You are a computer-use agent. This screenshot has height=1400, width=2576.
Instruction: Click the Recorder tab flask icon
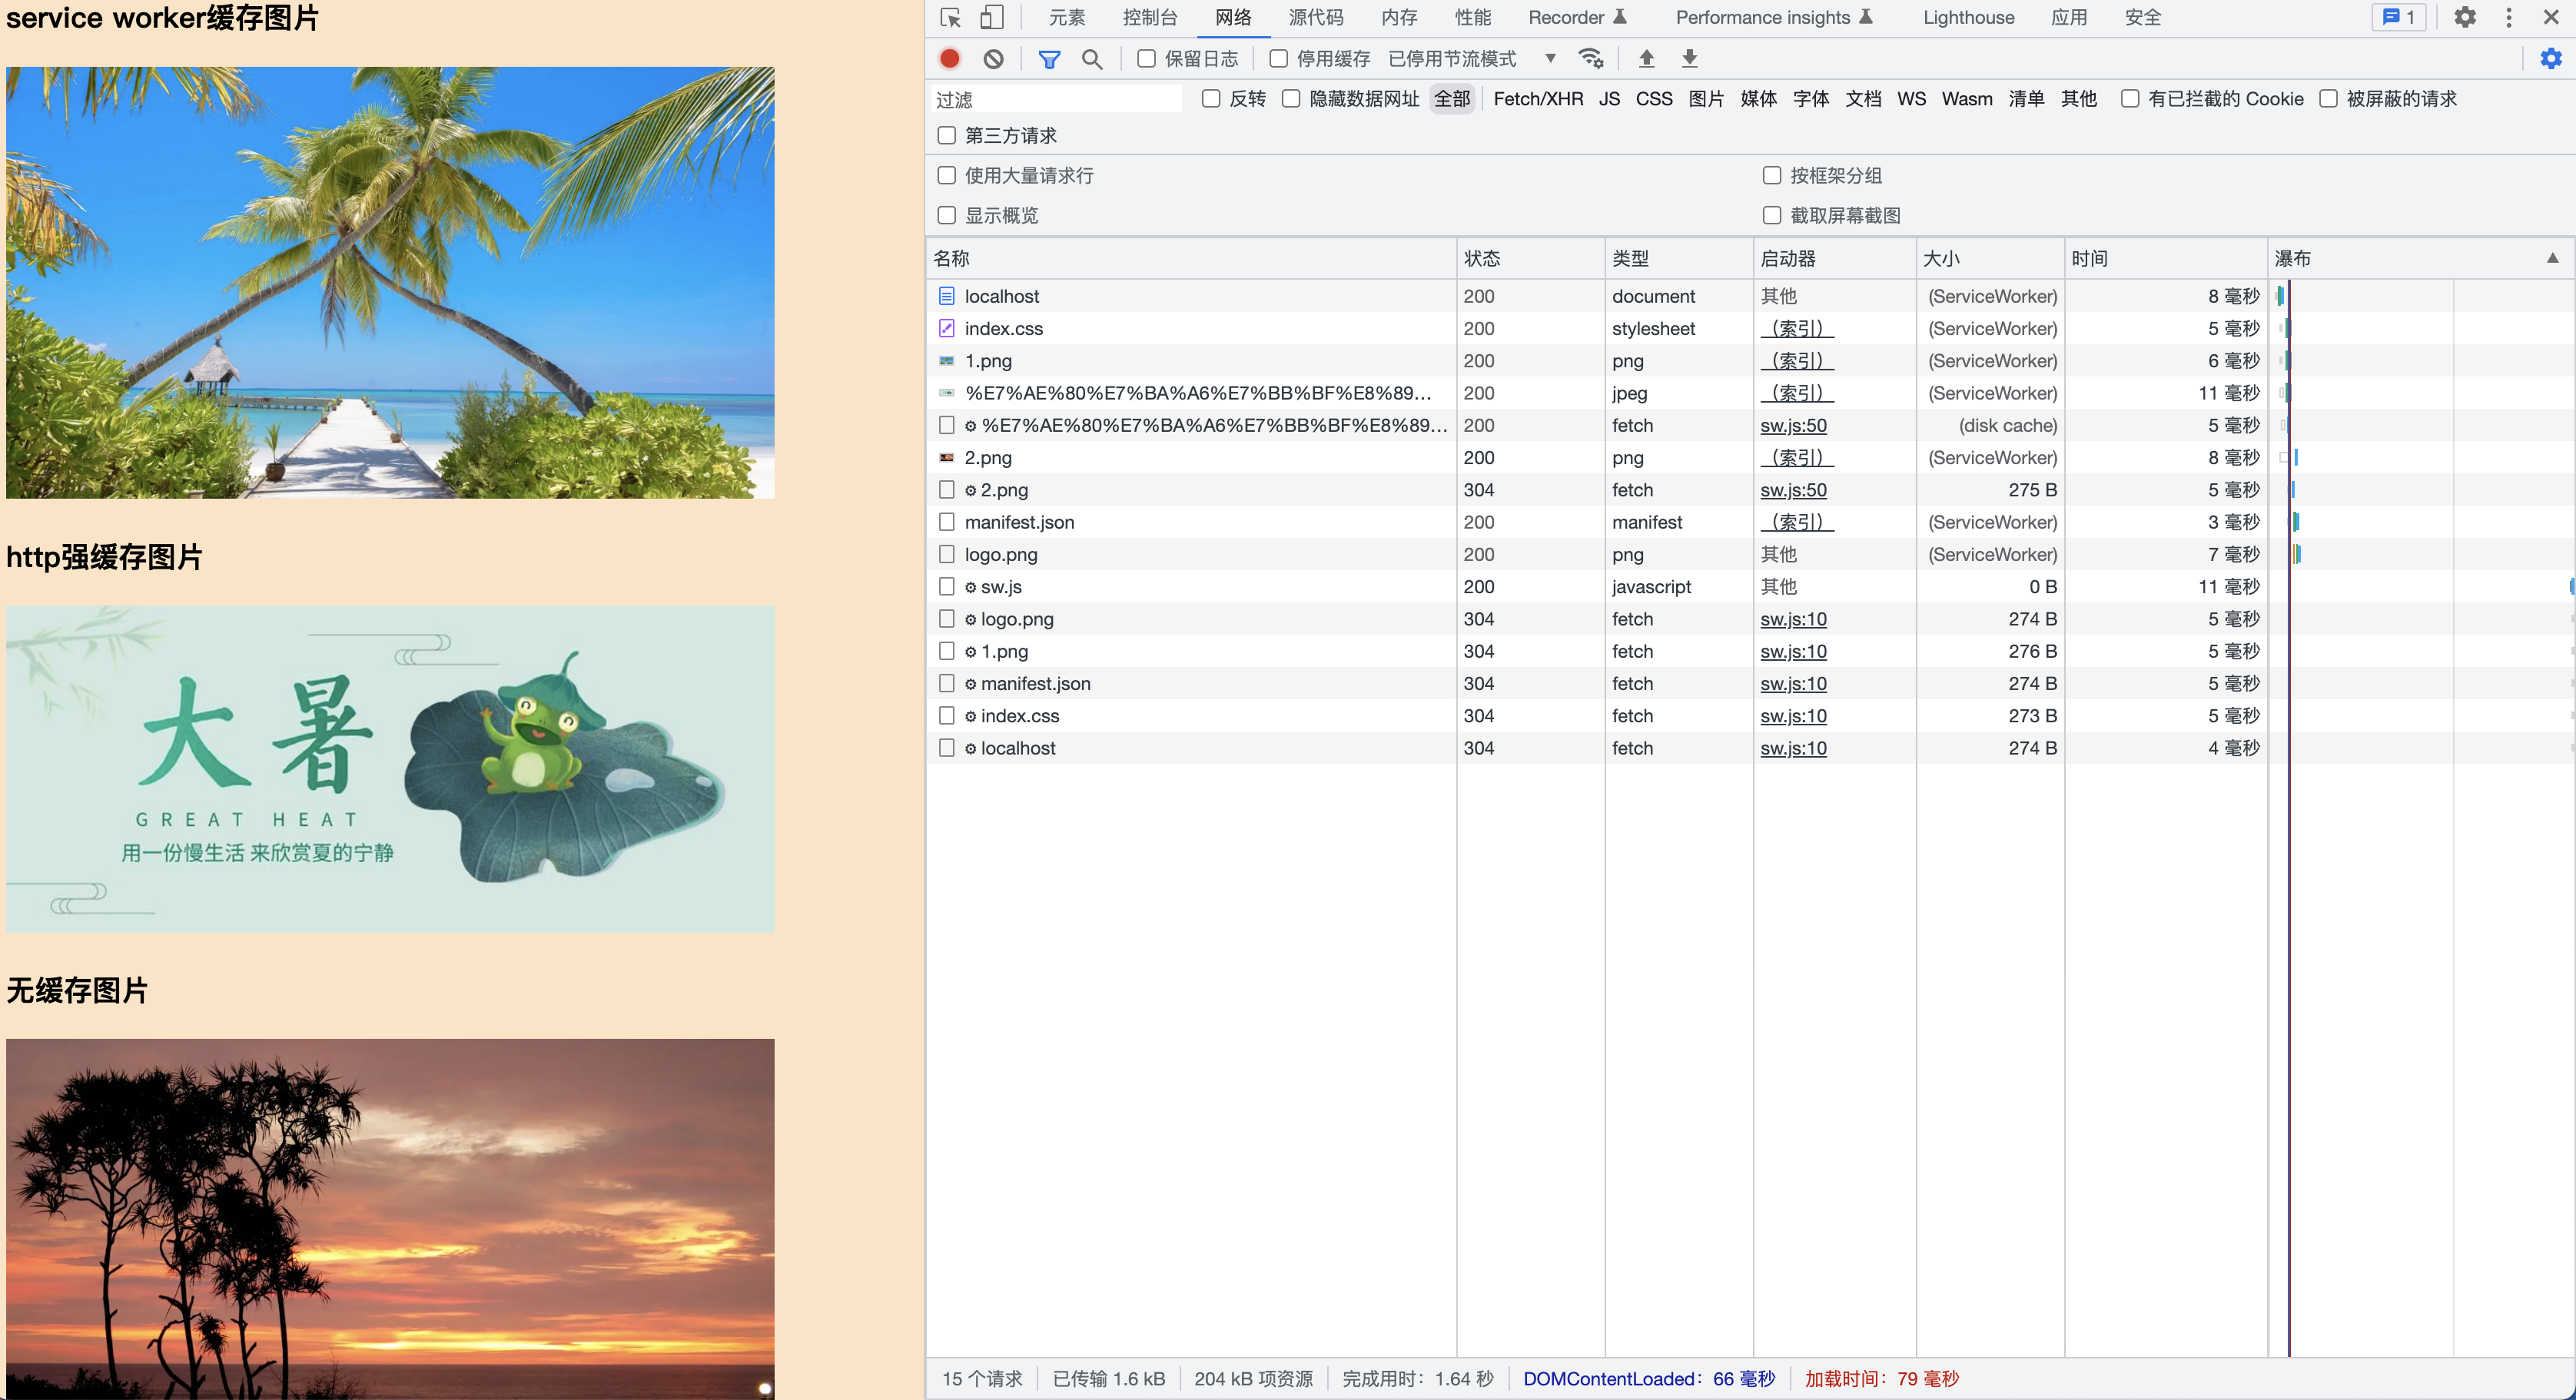(x=1620, y=17)
